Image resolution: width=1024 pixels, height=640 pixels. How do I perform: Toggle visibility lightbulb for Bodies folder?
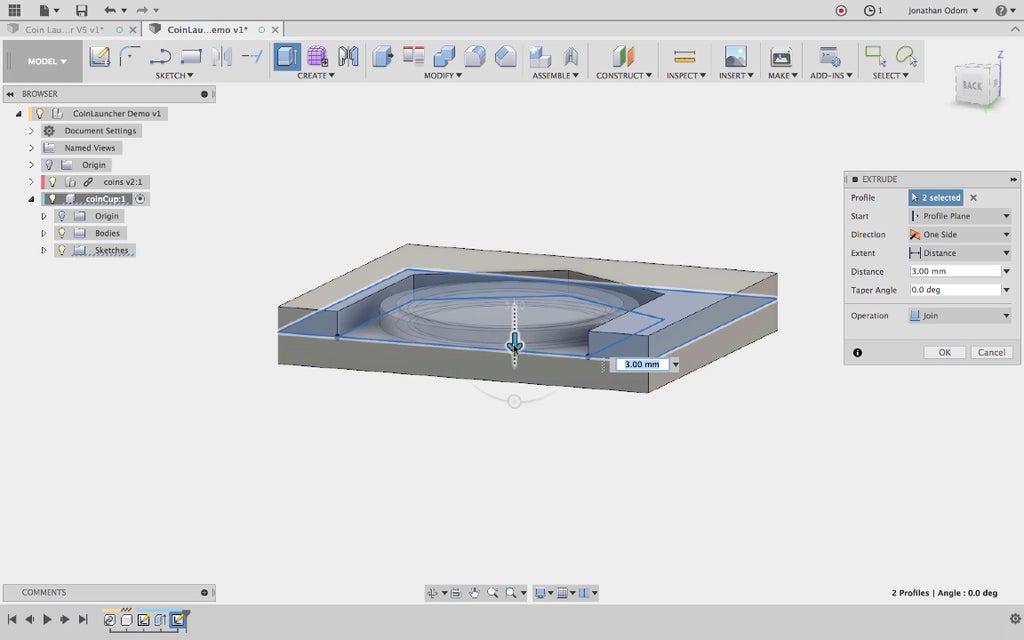pos(62,233)
